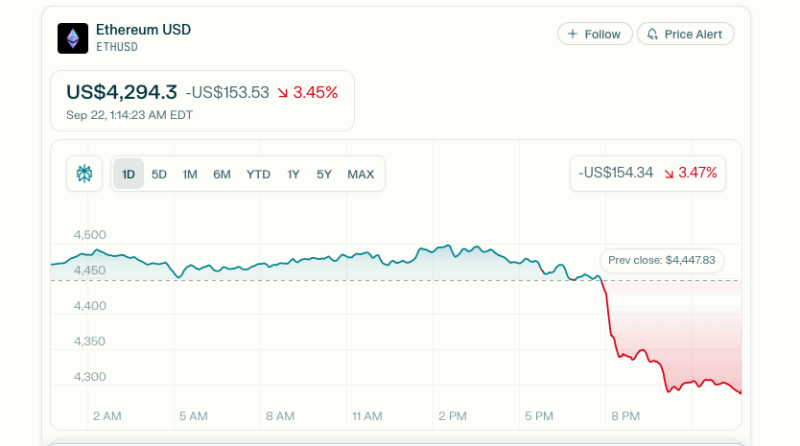The width and height of the screenshot is (800, 446).
Task: Click the plus icon in Follow
Action: 572,34
